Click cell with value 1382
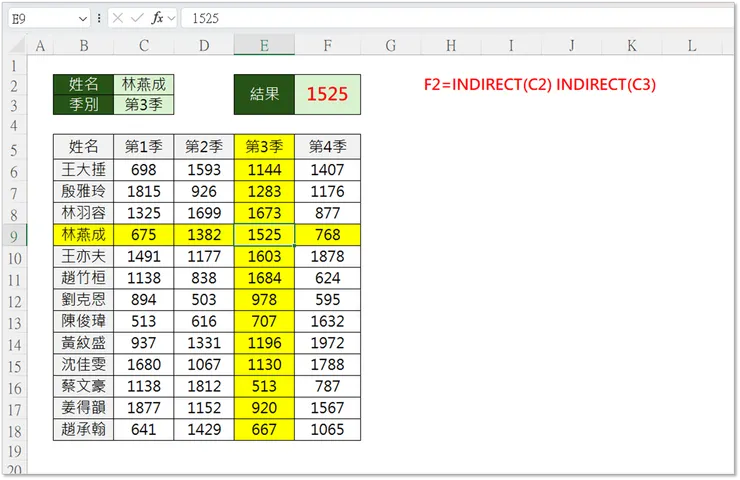 coord(204,235)
